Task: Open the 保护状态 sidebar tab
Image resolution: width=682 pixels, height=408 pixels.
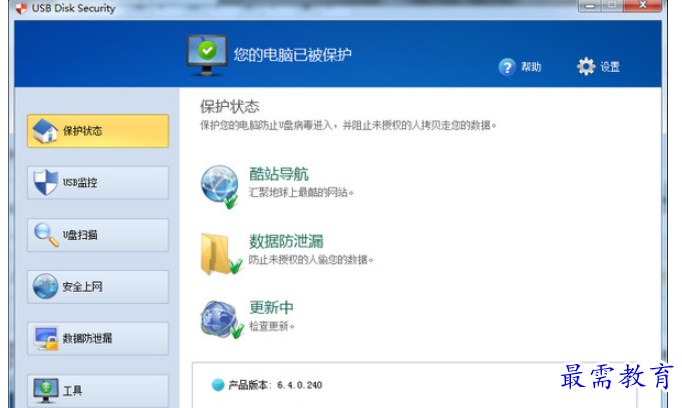Action: (98, 131)
